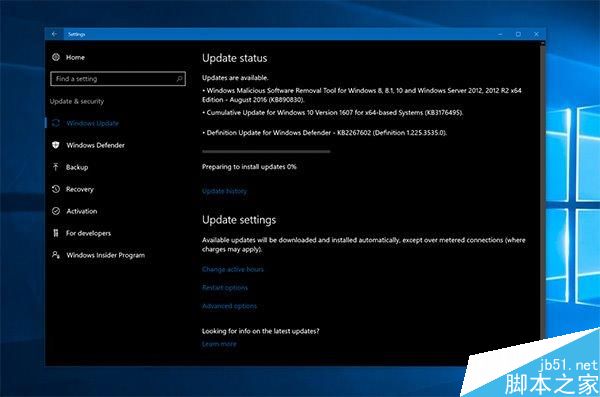Click the Windows Defender shield icon
The image size is (600, 397).
(56, 145)
